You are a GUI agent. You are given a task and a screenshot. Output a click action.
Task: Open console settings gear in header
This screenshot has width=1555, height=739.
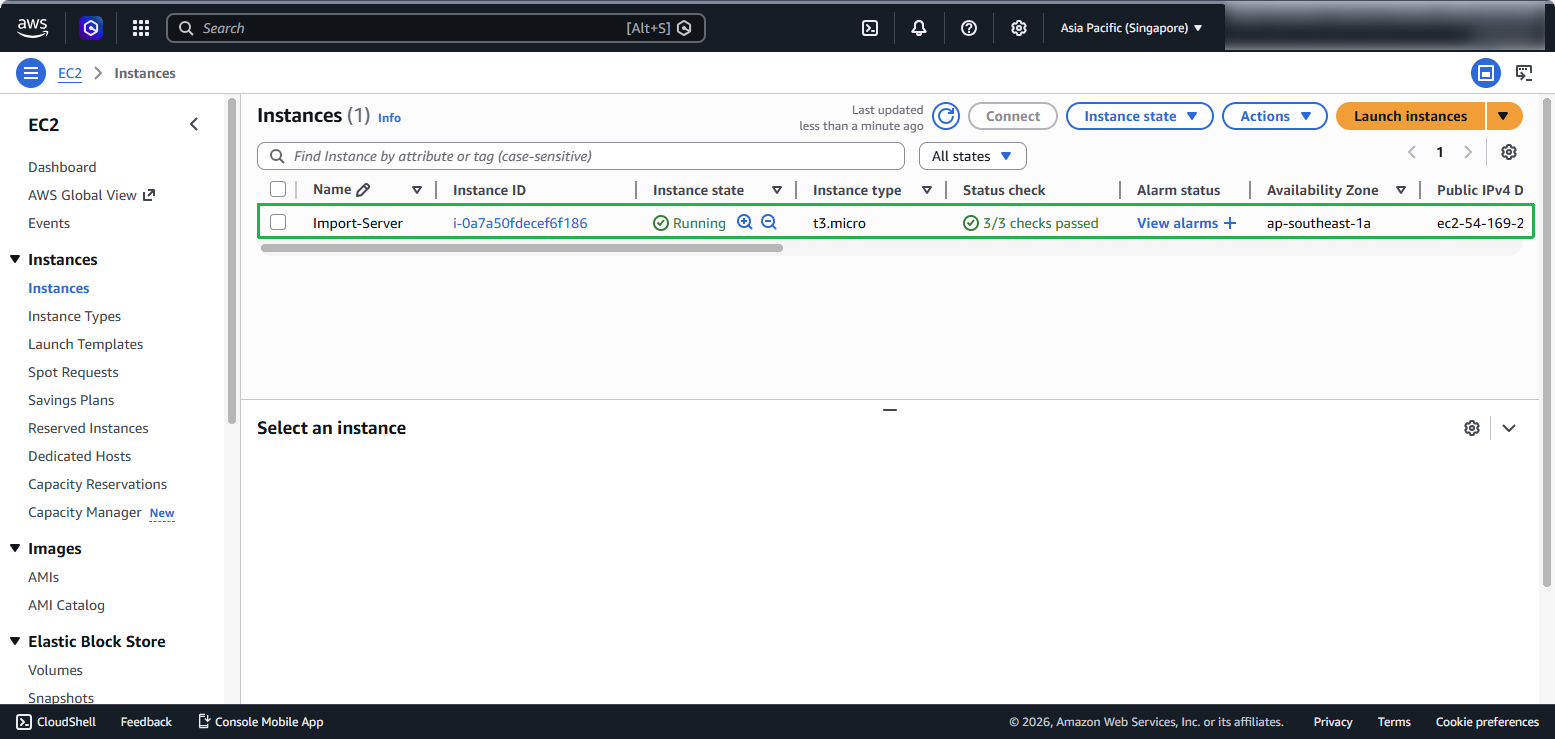click(x=1018, y=28)
